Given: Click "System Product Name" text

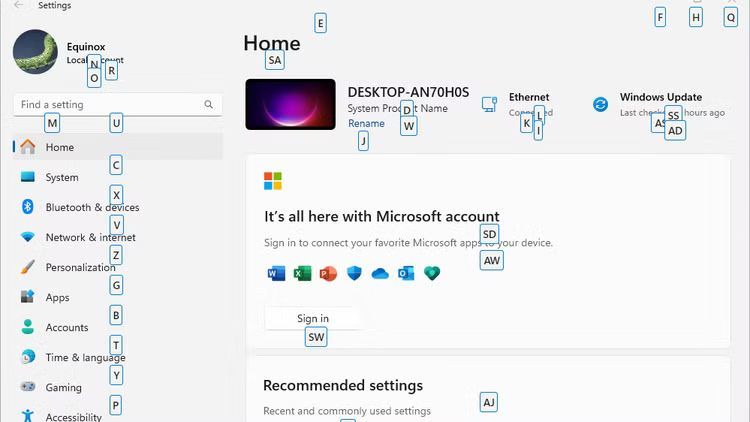Looking at the screenshot, I should coord(397,109).
